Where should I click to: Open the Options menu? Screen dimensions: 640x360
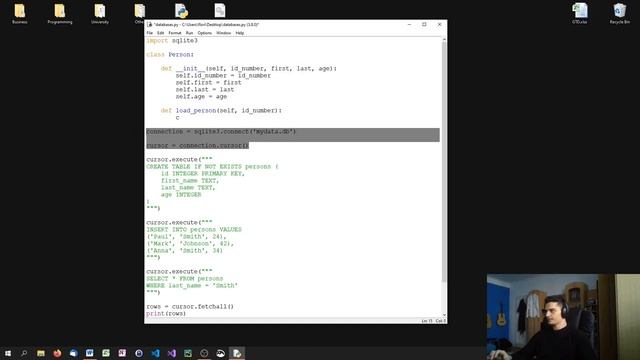[x=204, y=33]
